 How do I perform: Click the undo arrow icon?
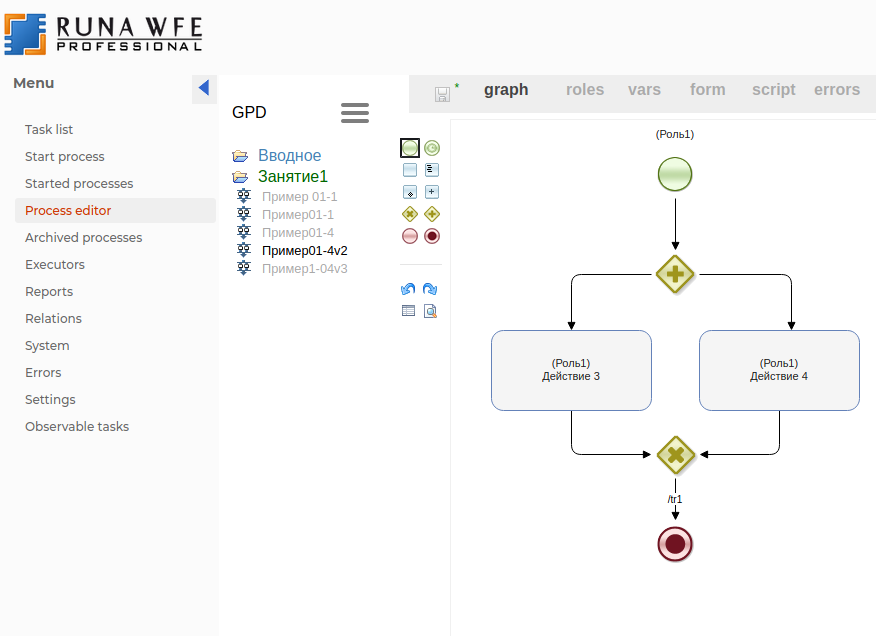[x=408, y=289]
